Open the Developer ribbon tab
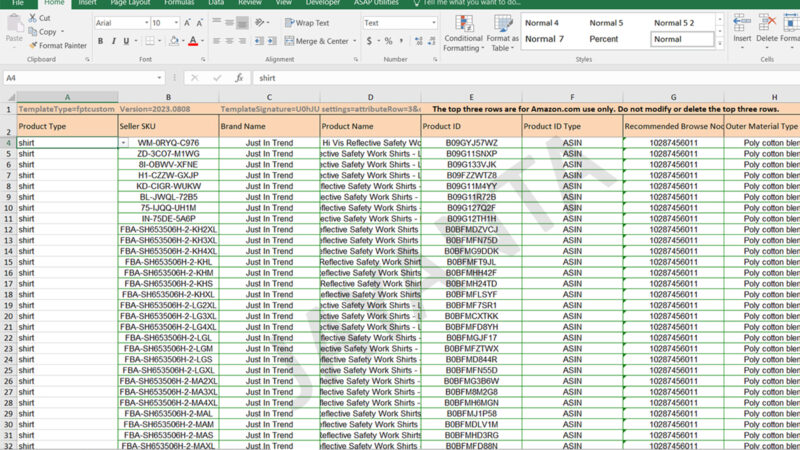Screen dimensions: 800x450 pyautogui.click(x=322, y=3)
